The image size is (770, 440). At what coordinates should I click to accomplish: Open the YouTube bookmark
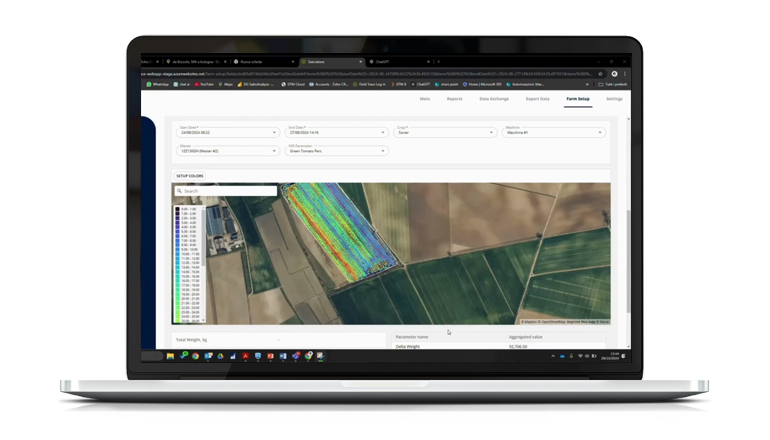[209, 85]
